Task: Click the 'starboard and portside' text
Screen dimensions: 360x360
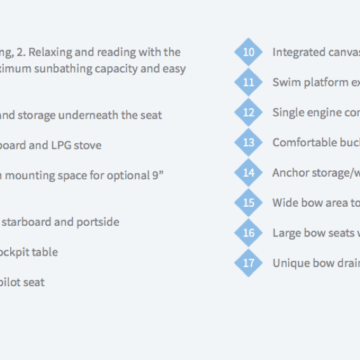Action: [x=61, y=222]
